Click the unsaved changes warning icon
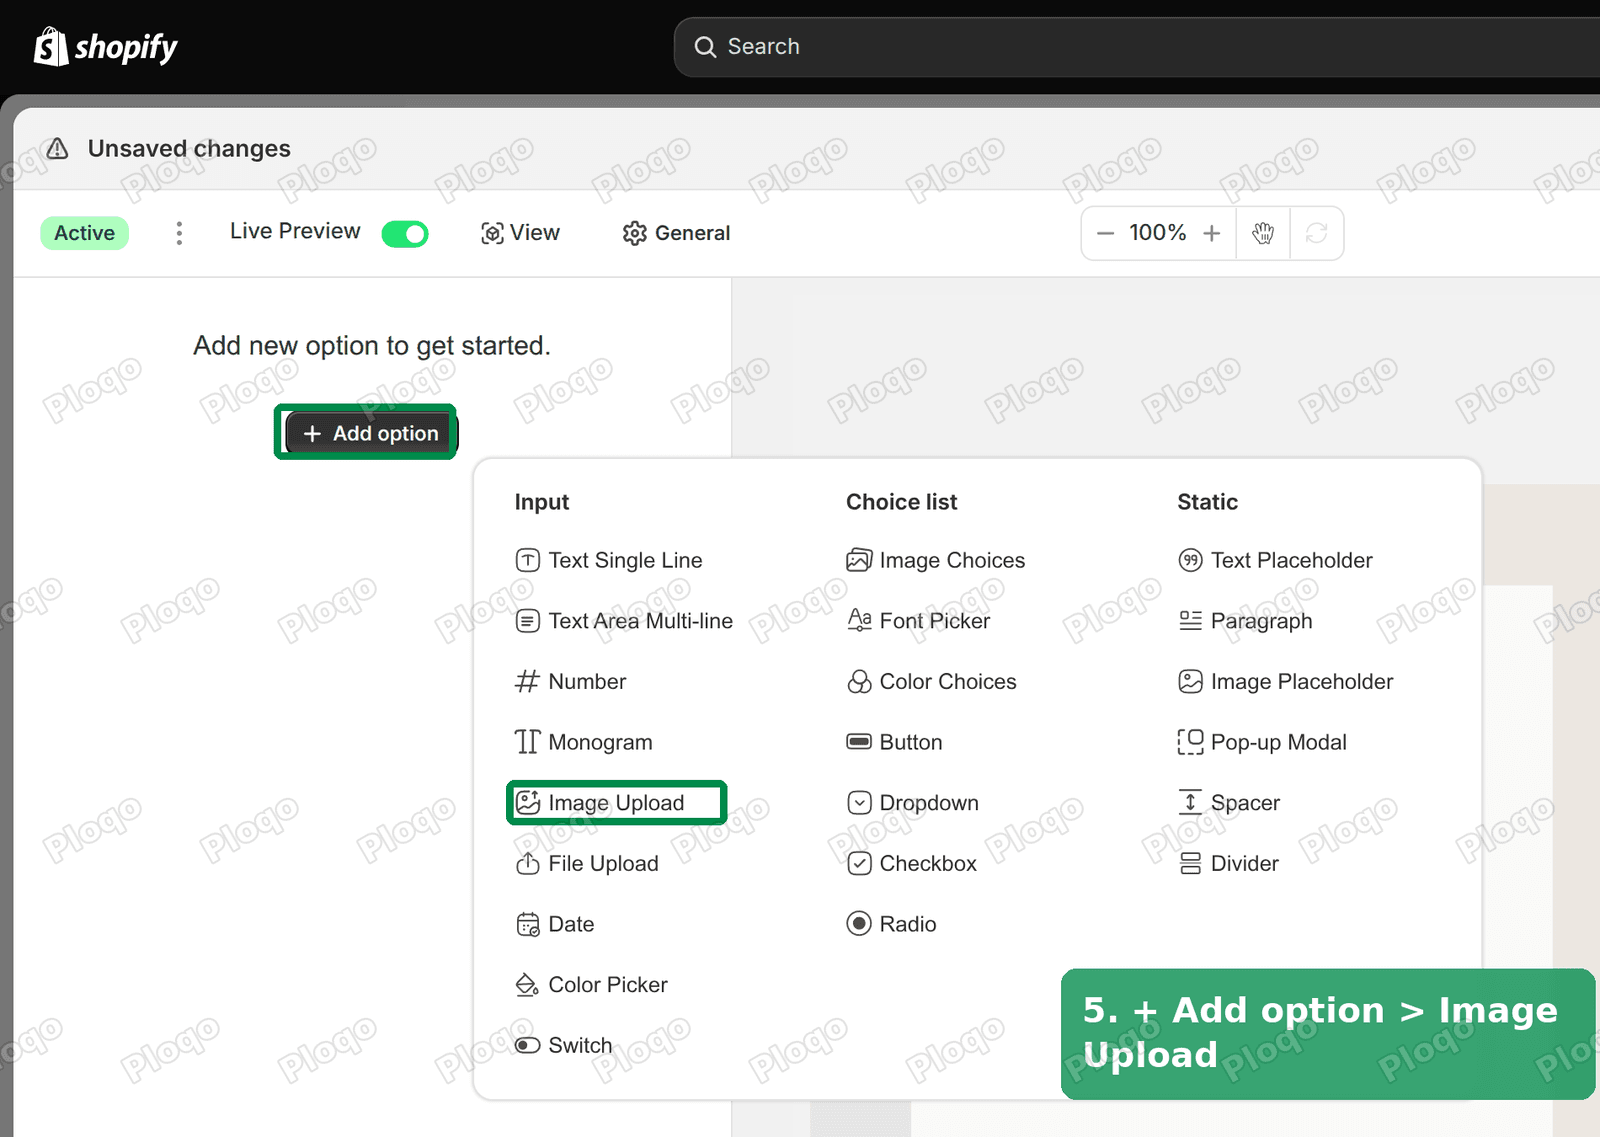The width and height of the screenshot is (1600, 1137). pyautogui.click(x=58, y=149)
